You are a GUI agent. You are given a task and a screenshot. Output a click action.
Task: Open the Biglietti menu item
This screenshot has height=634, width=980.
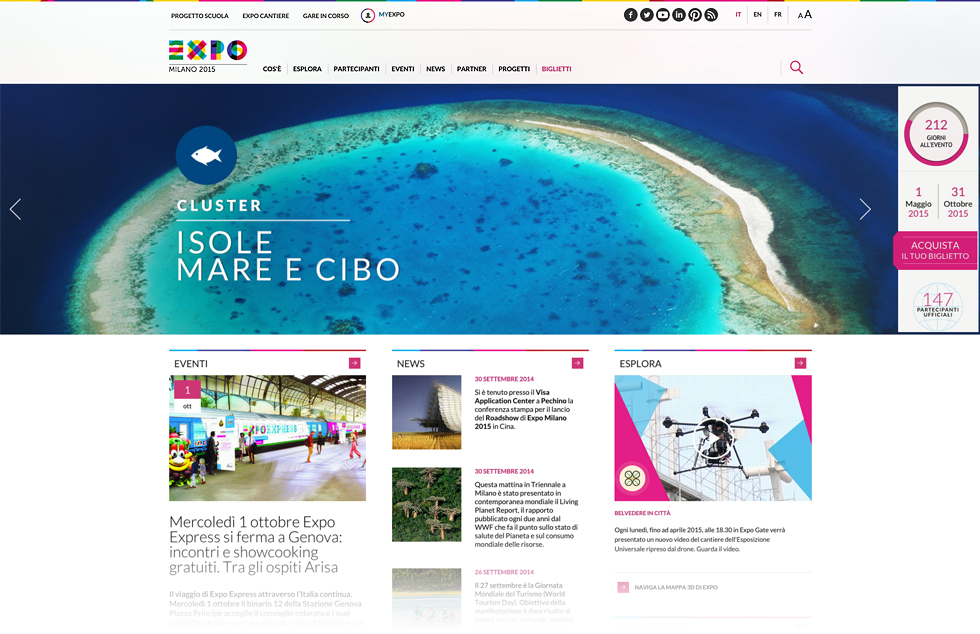[x=557, y=69]
